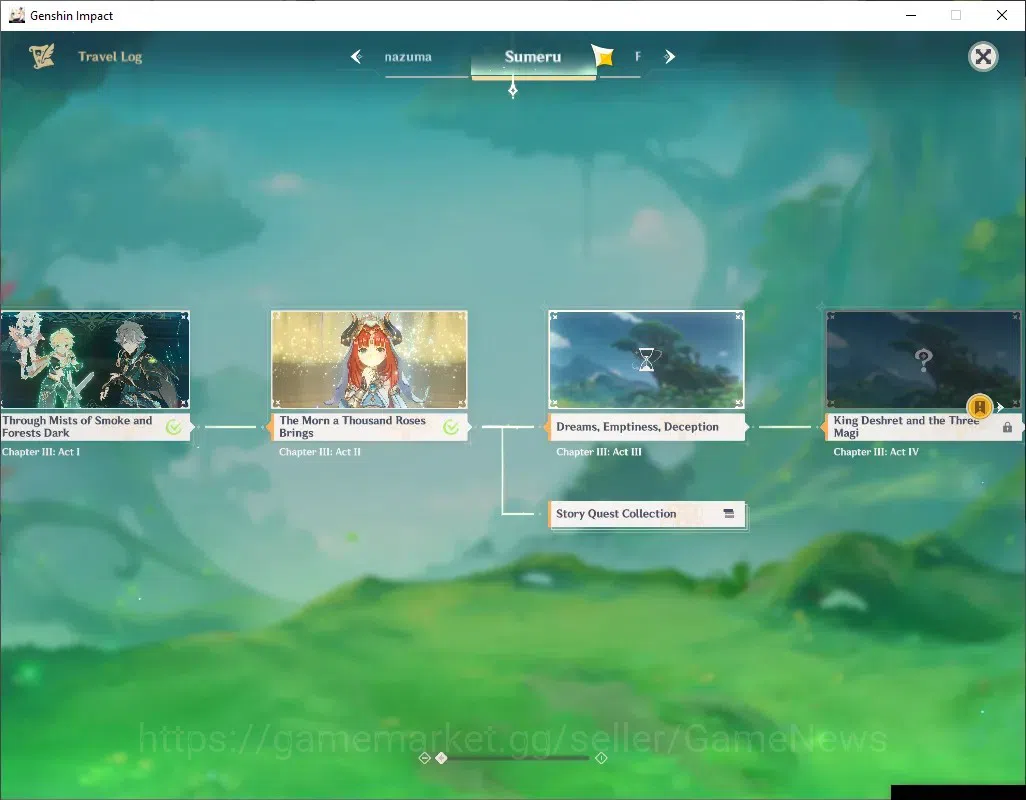
Task: Go to next region with right arrow
Action: tap(669, 57)
